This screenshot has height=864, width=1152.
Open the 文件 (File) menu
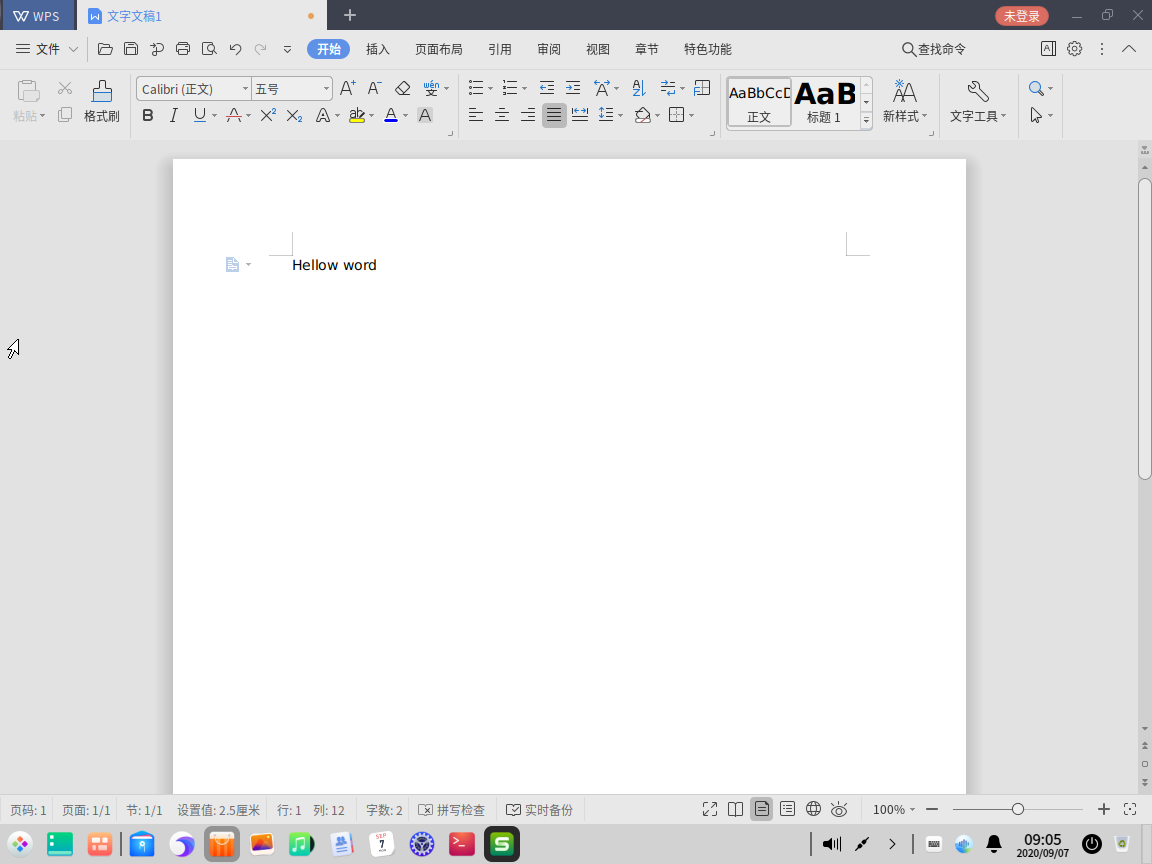coord(47,49)
